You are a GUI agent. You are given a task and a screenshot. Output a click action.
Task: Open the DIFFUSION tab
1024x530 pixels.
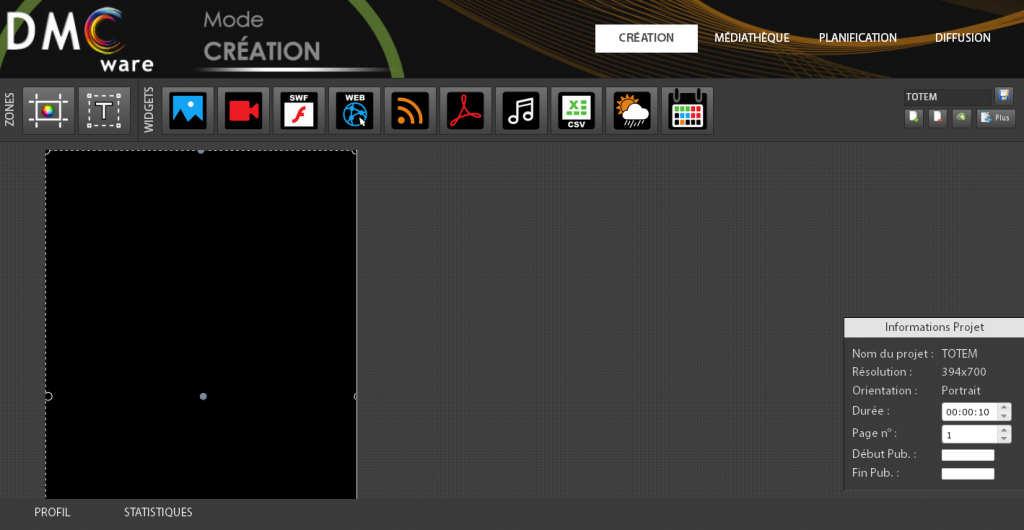click(x=963, y=38)
